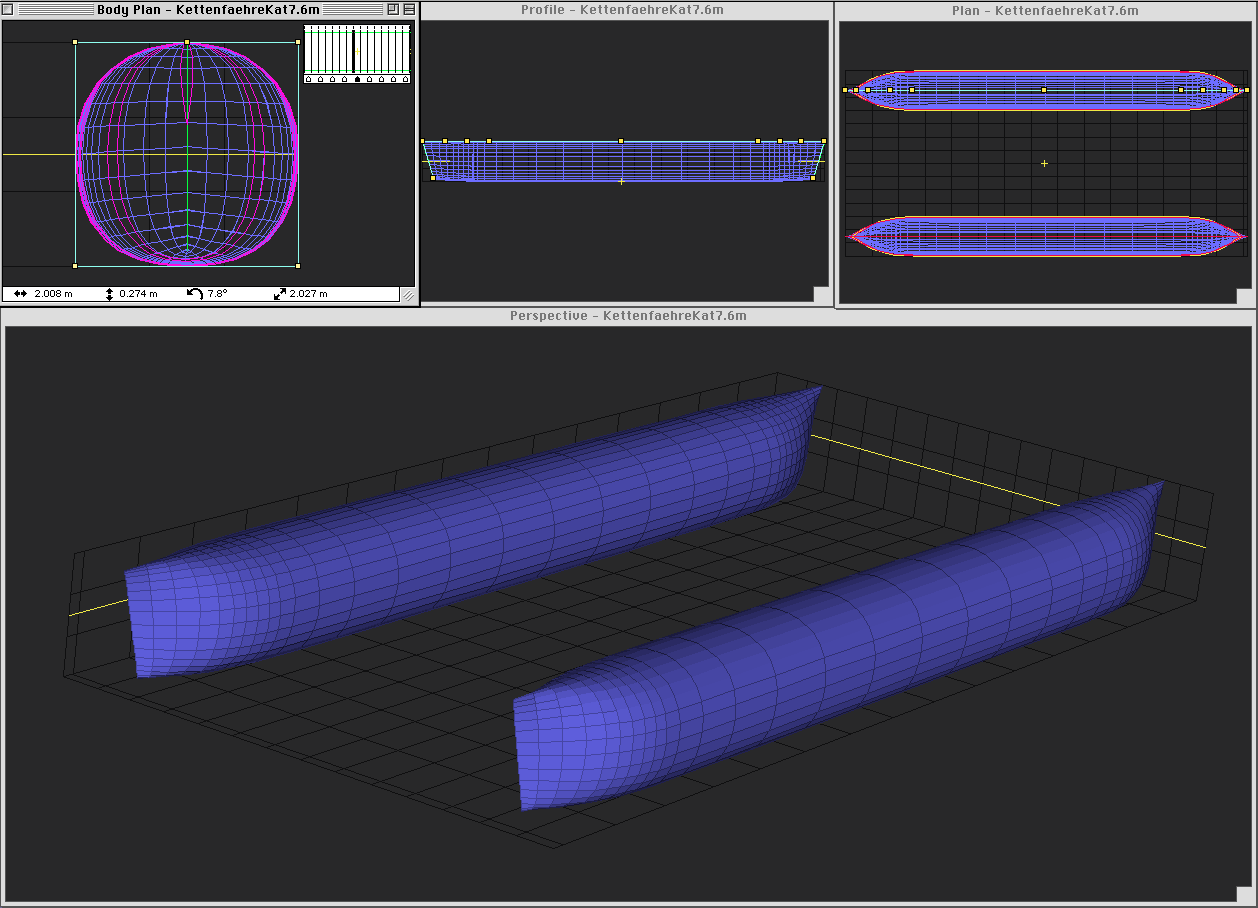The height and width of the screenshot is (908, 1258).
Task: Click the Body Plan window zoom box
Action: coord(392,9)
